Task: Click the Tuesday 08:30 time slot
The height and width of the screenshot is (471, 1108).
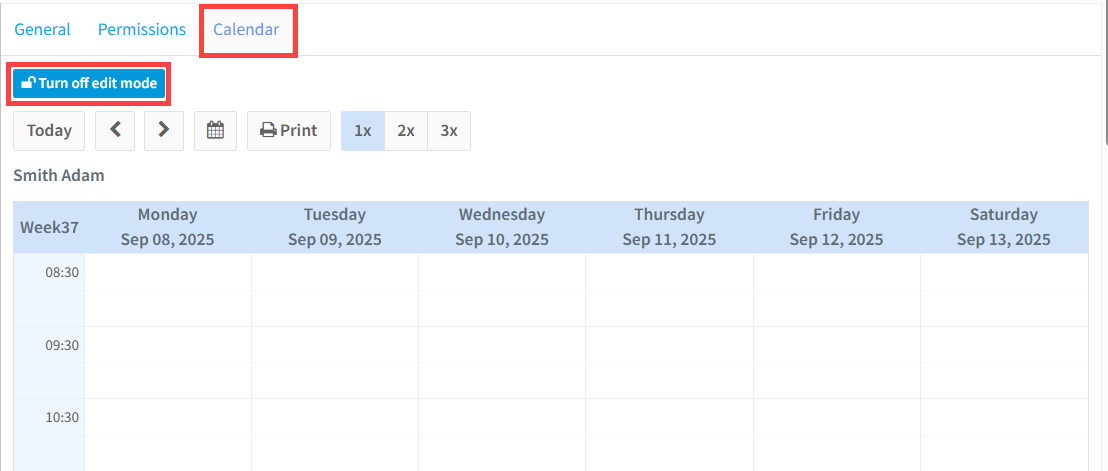Action: point(334,272)
